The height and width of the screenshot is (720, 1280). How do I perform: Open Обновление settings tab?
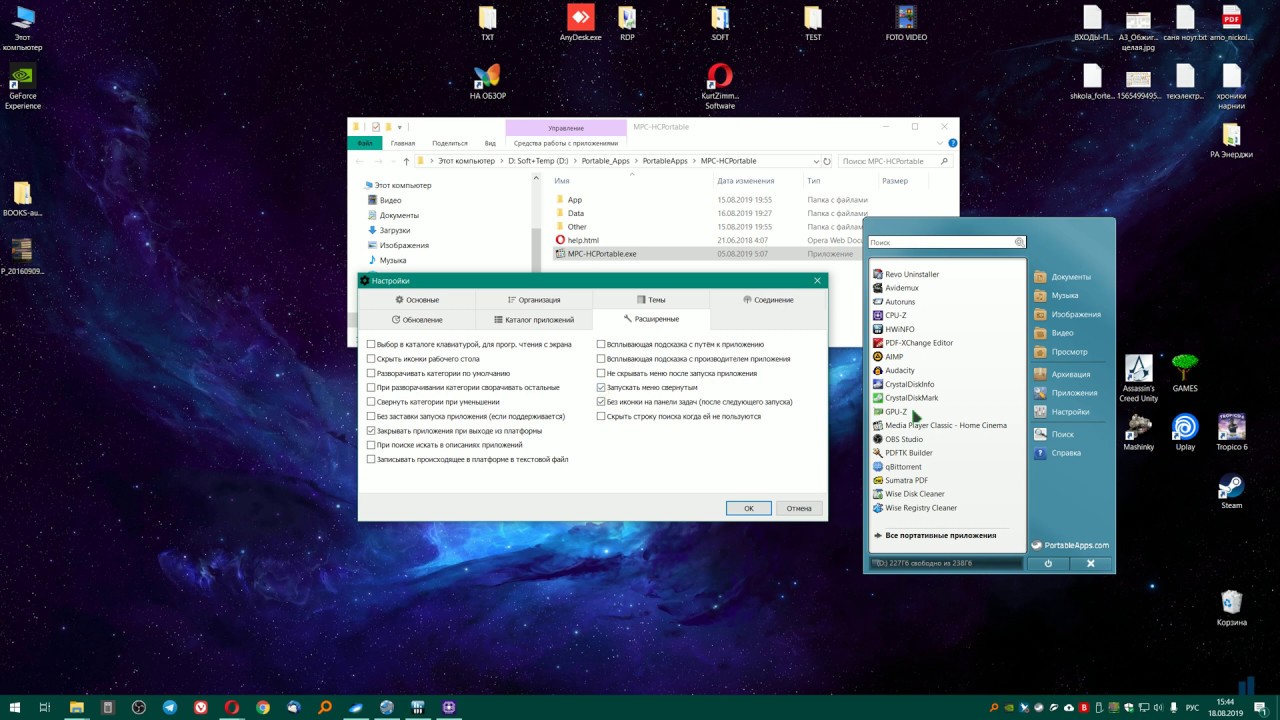(x=417, y=319)
